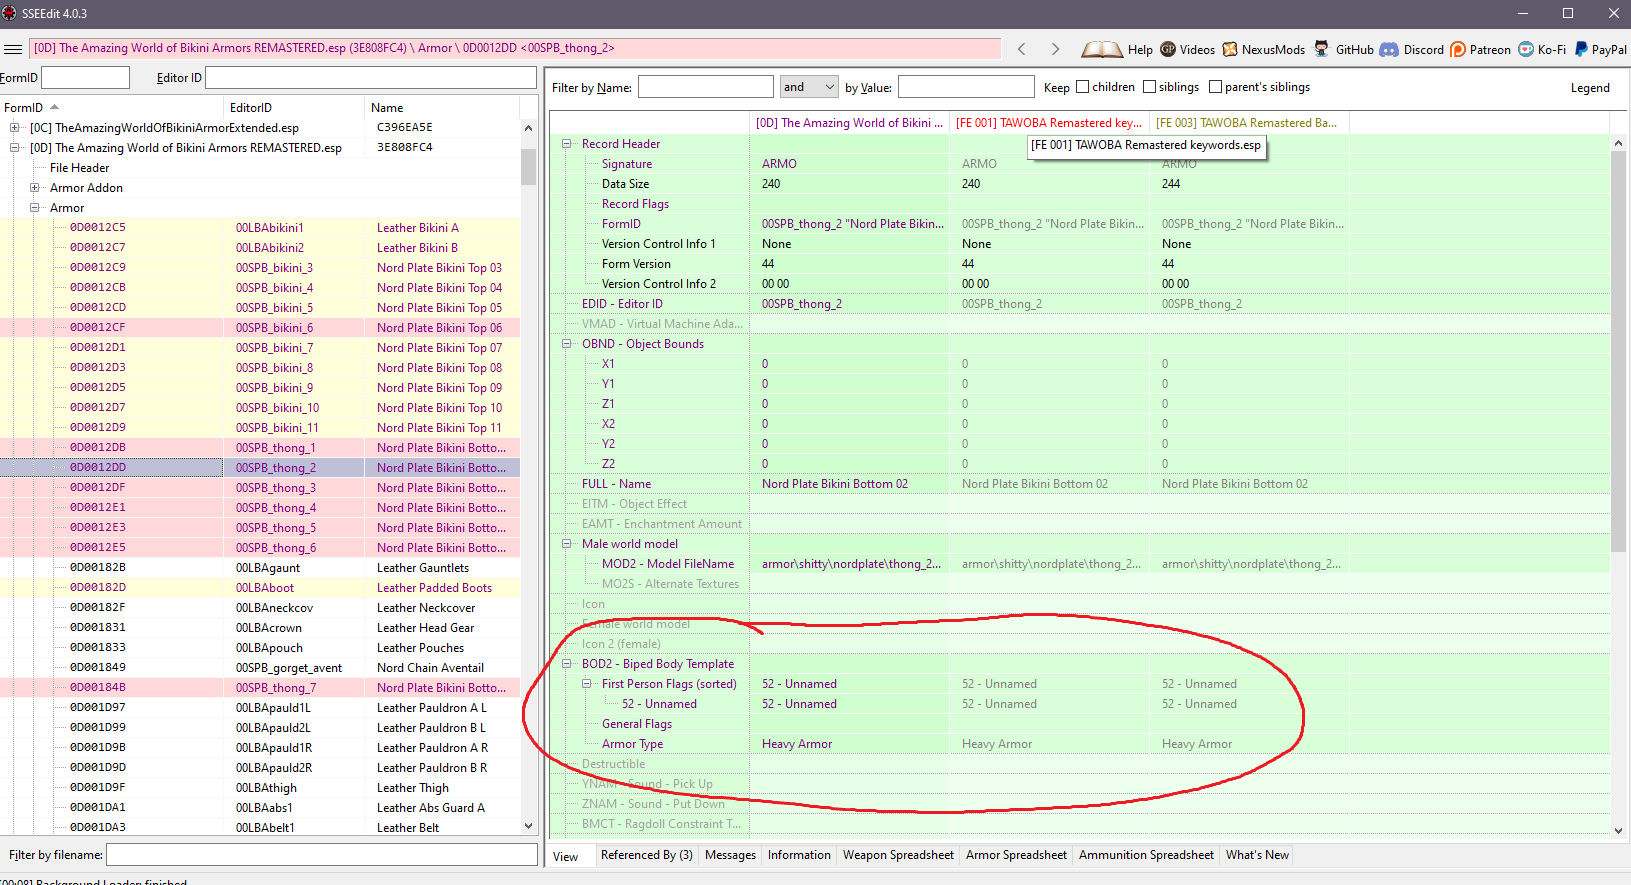The height and width of the screenshot is (885, 1631).
Task: Select the [0D] The Amazing World column header
Action: 849,123
